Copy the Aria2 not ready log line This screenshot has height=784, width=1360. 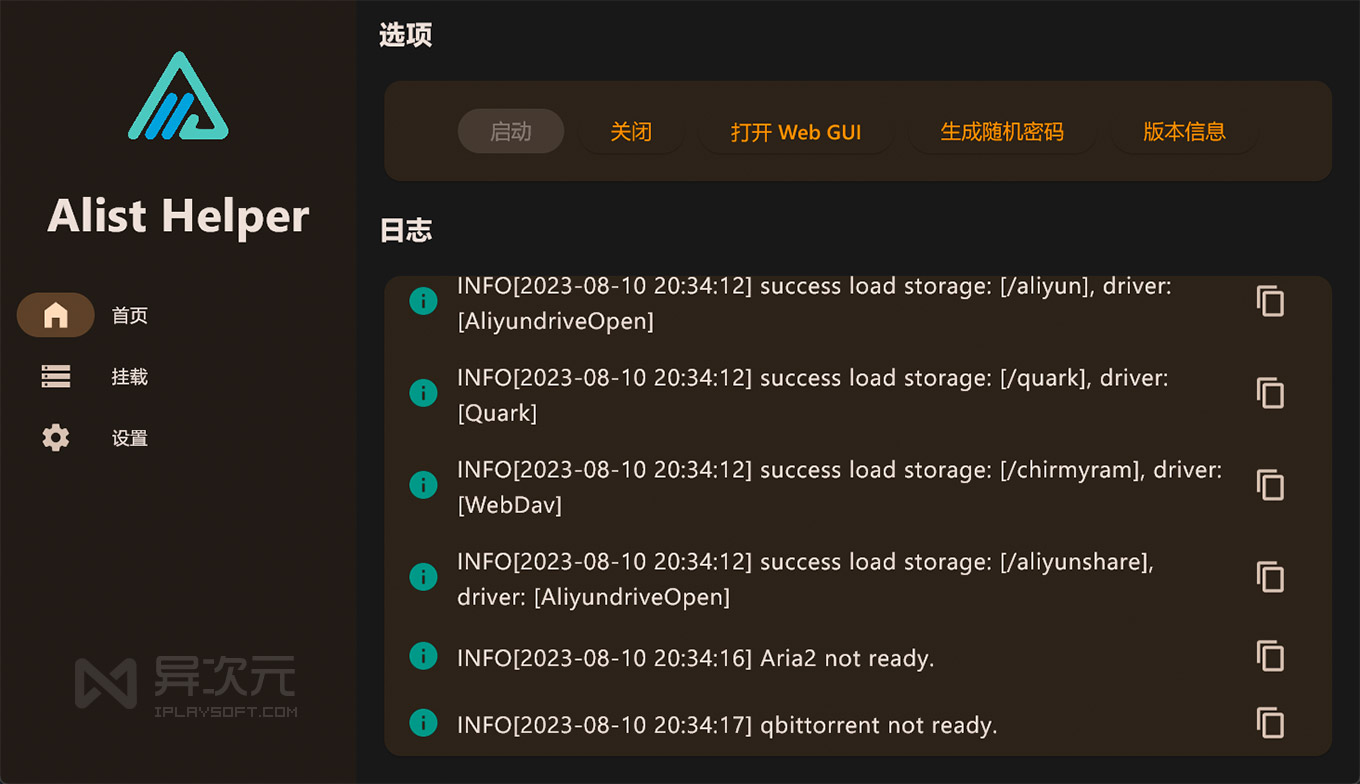1269,657
